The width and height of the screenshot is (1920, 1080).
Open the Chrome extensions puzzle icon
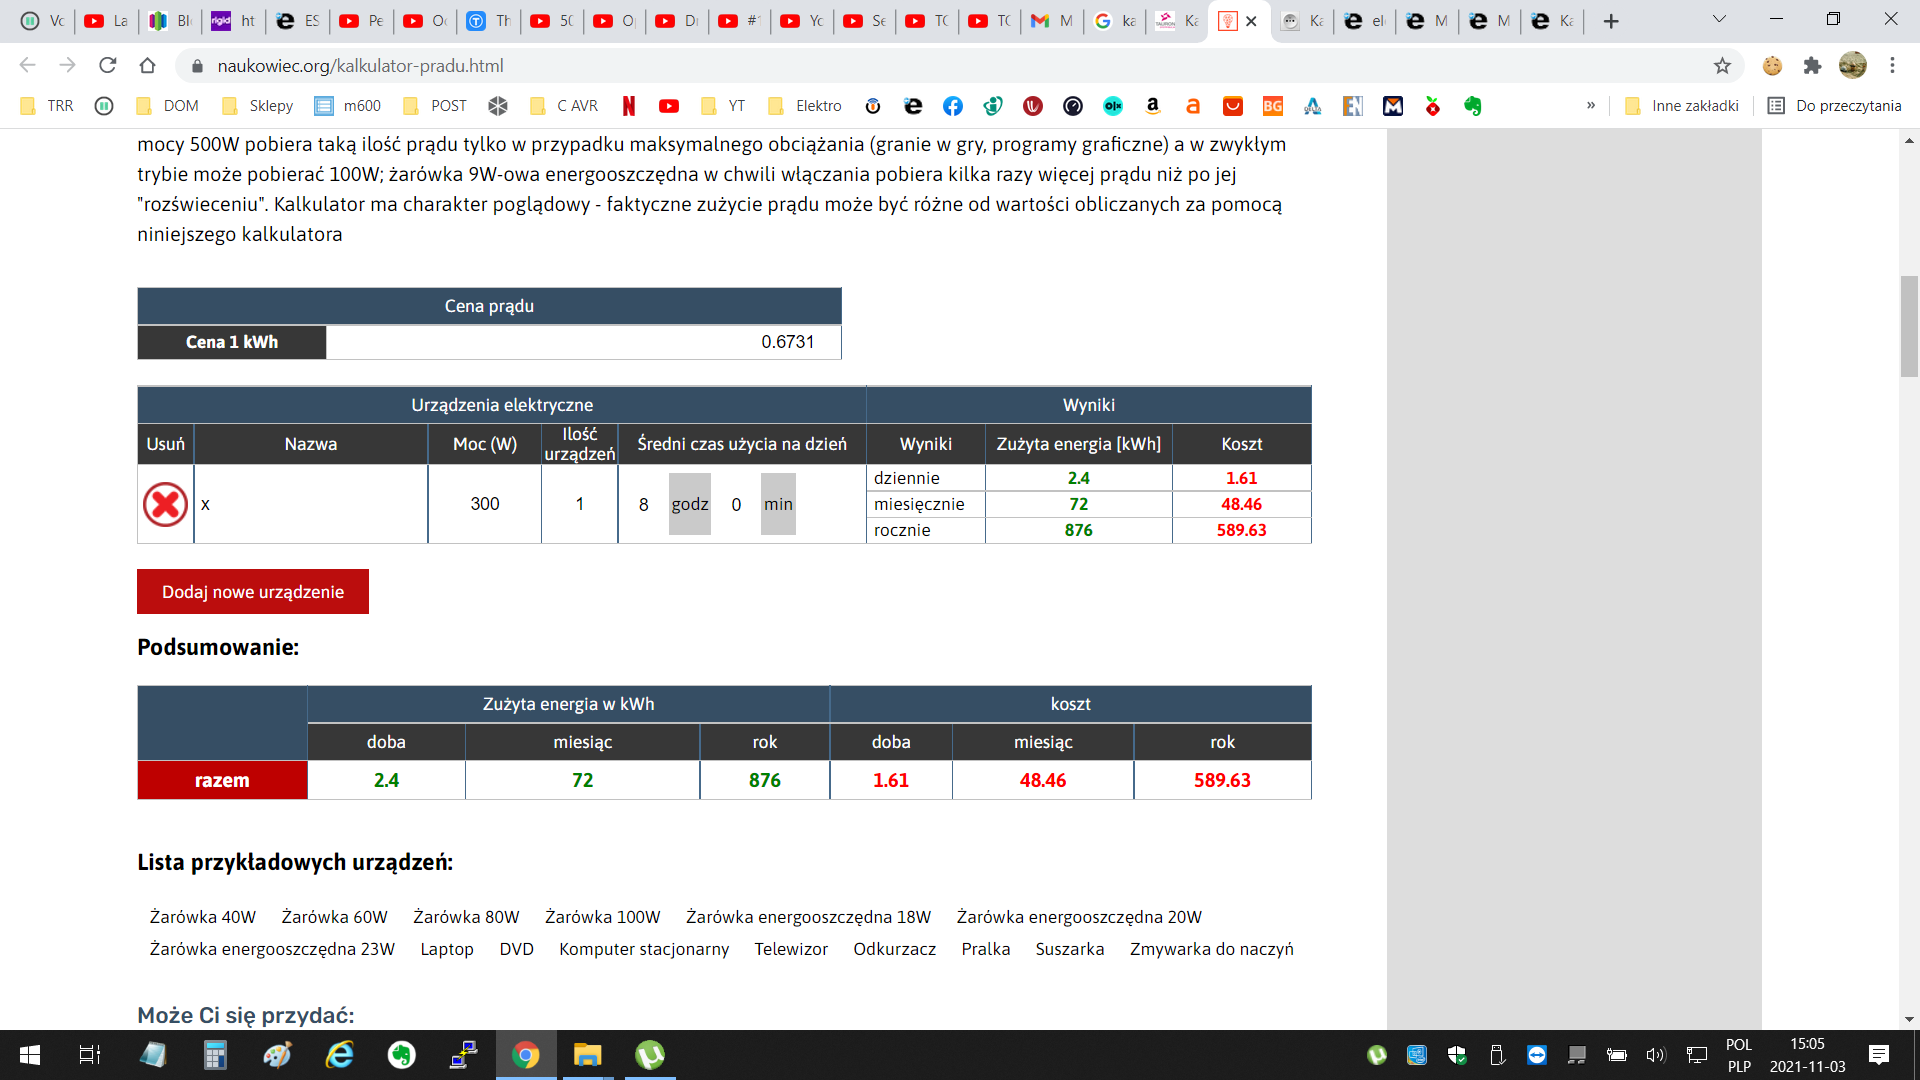tap(1812, 66)
